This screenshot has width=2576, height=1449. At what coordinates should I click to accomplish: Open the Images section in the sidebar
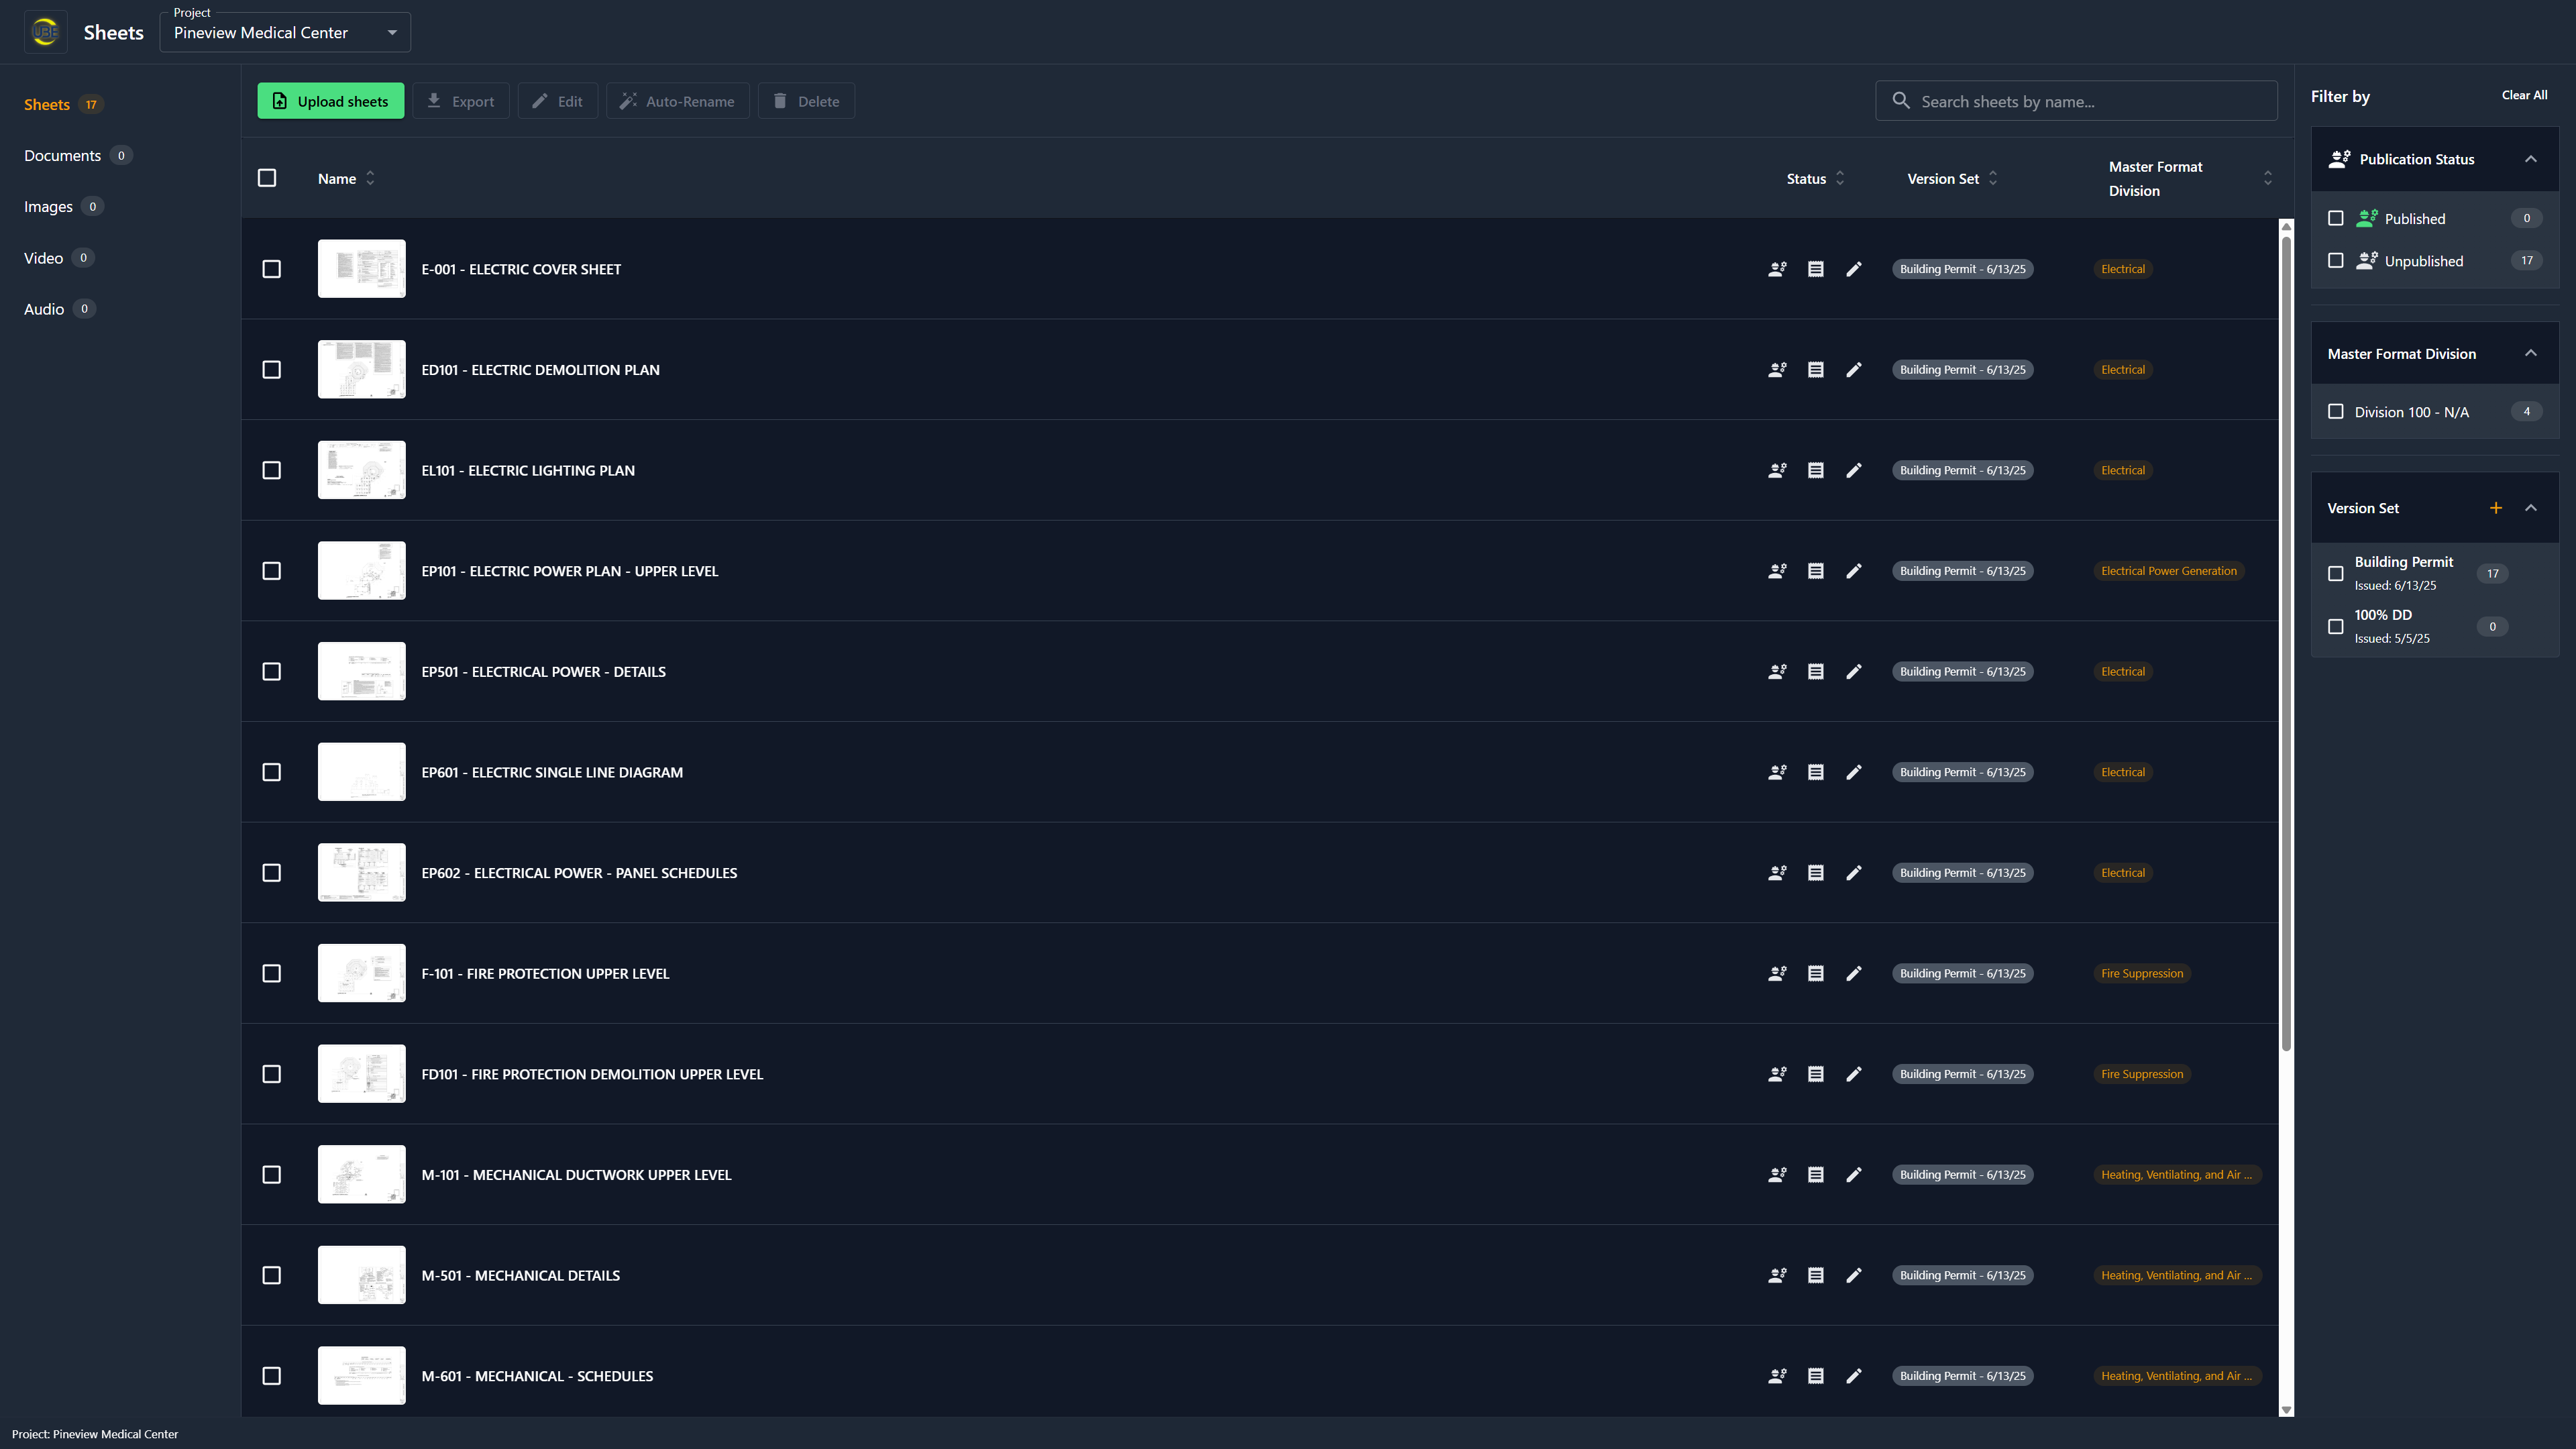tap(48, 207)
